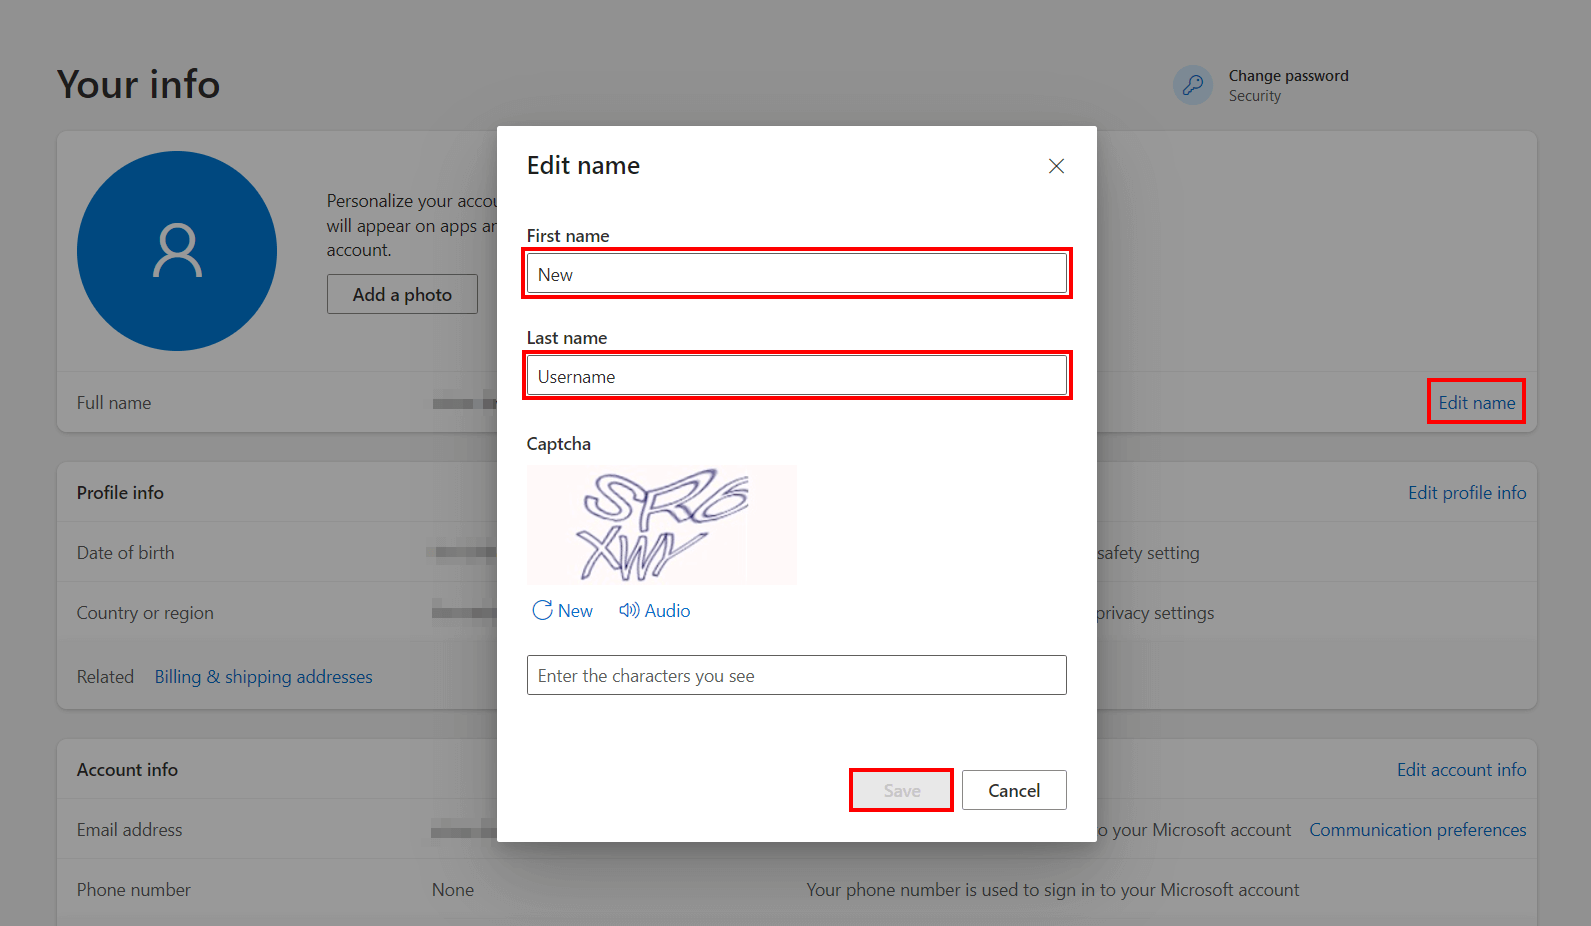Open Edit account info link
Screen dimensions: 1591x926
(x=1461, y=770)
